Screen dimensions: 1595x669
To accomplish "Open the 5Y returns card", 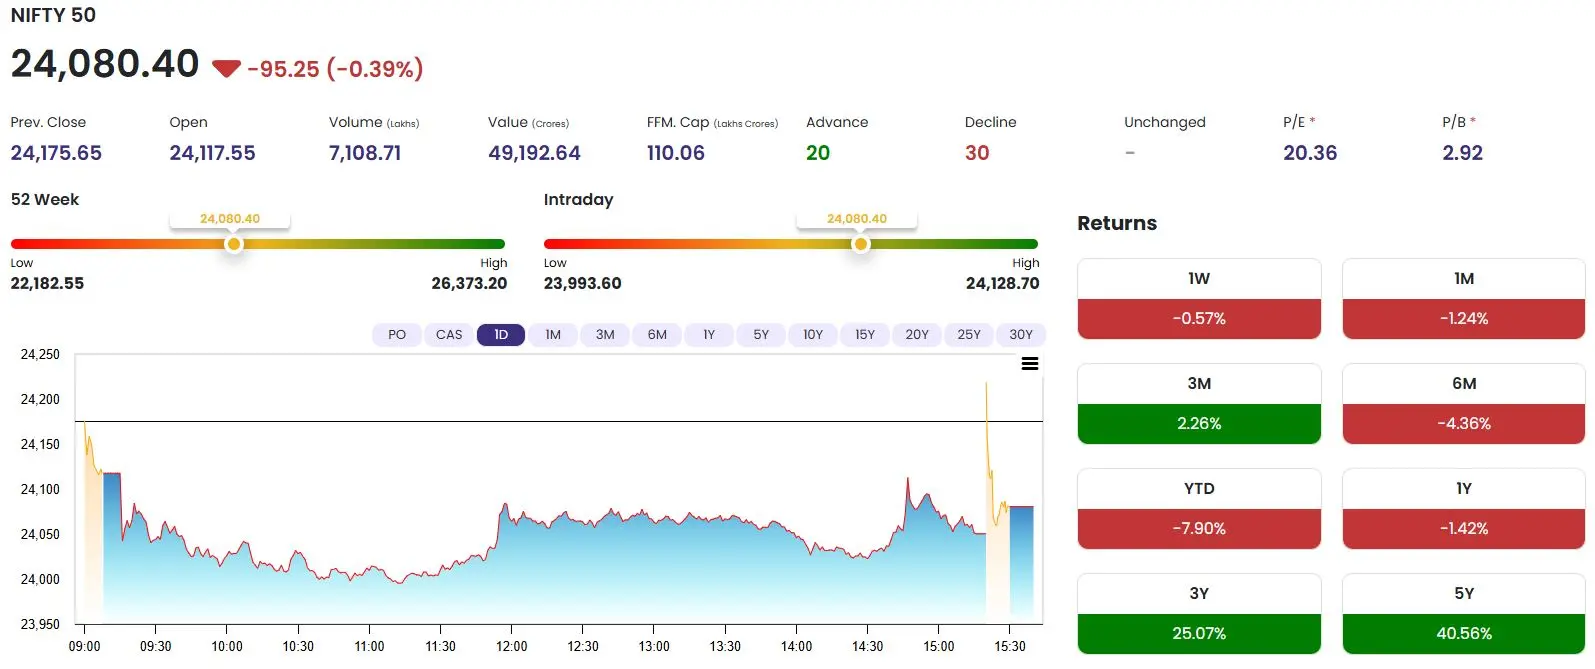I will point(1464,614).
